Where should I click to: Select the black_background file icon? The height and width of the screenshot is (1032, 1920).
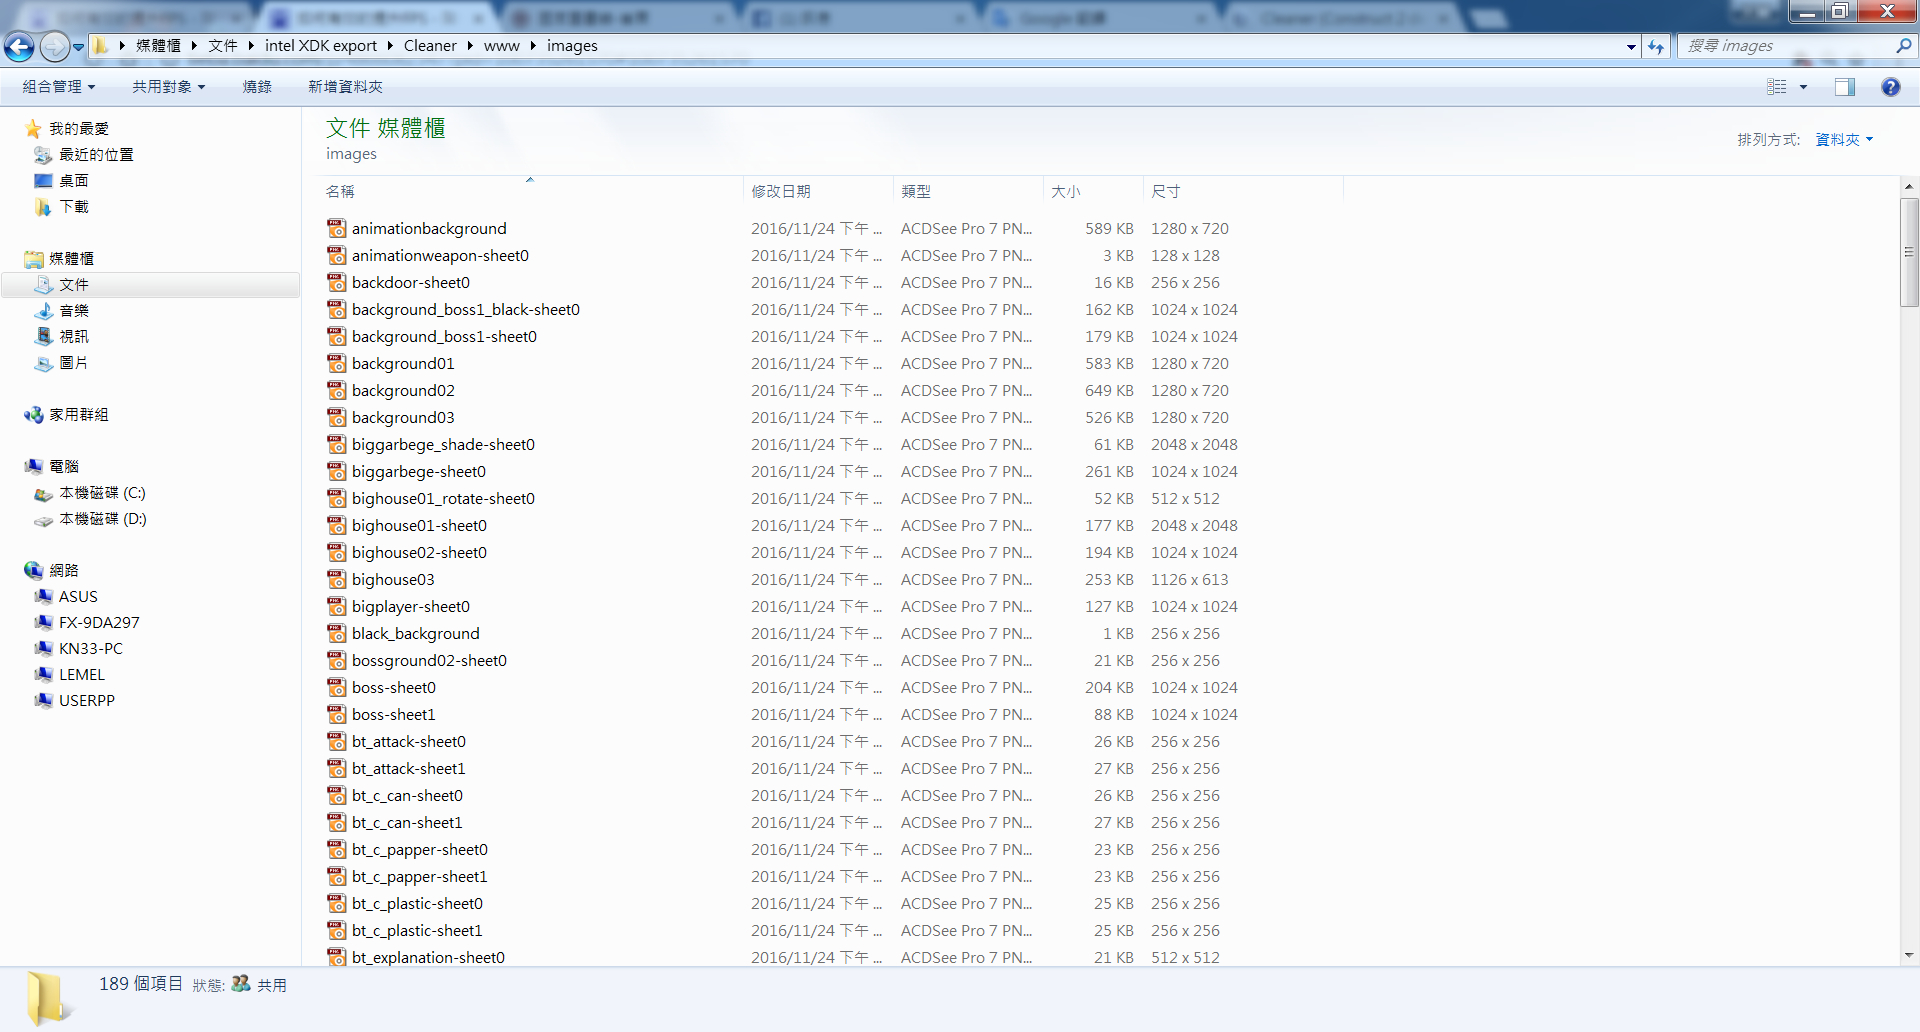[337, 634]
